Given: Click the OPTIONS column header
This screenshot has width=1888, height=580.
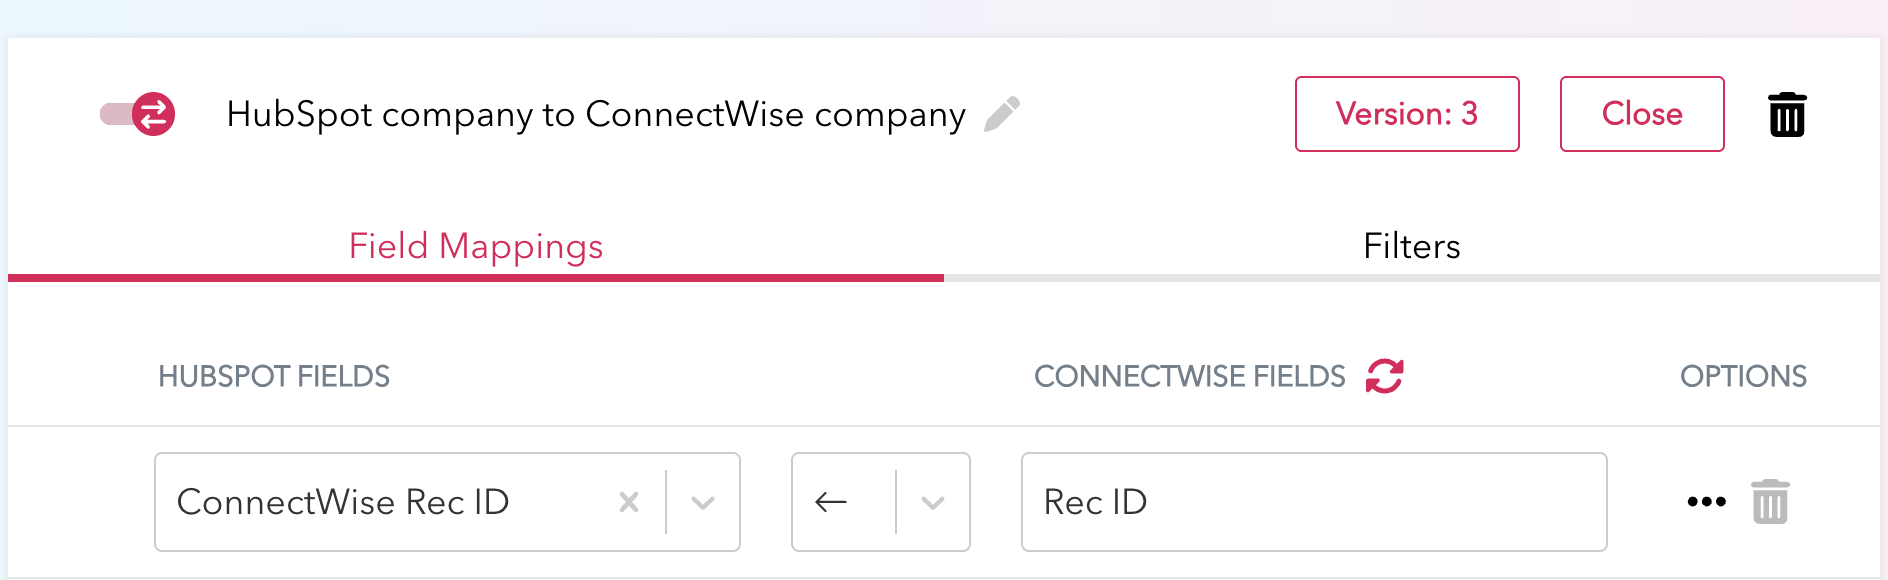Looking at the screenshot, I should point(1742,376).
